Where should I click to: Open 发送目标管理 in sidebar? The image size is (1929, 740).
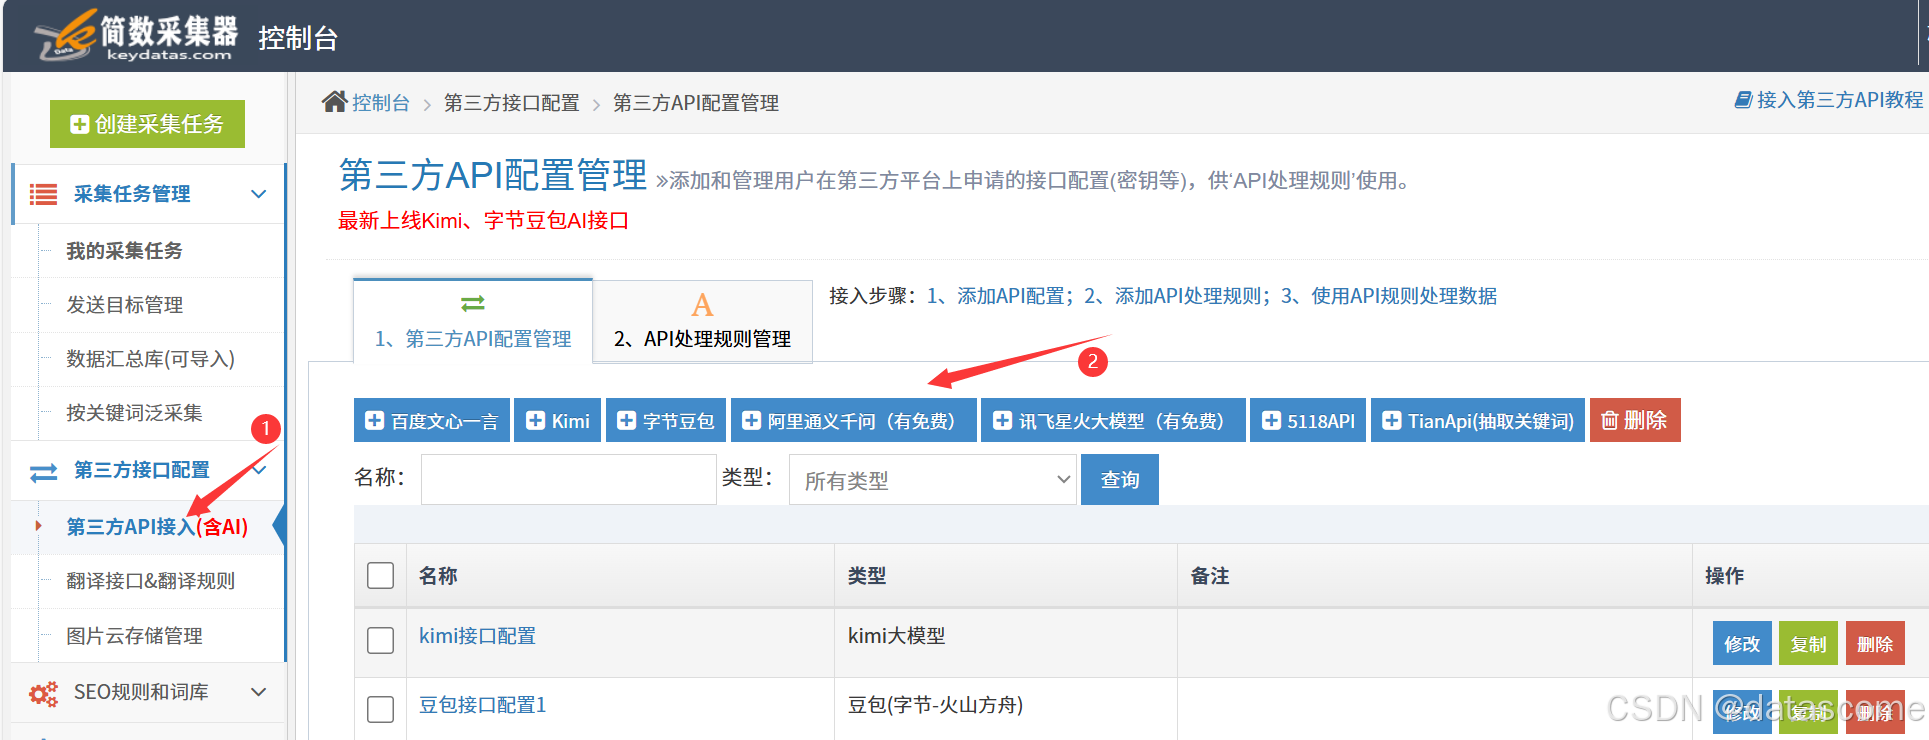[124, 305]
